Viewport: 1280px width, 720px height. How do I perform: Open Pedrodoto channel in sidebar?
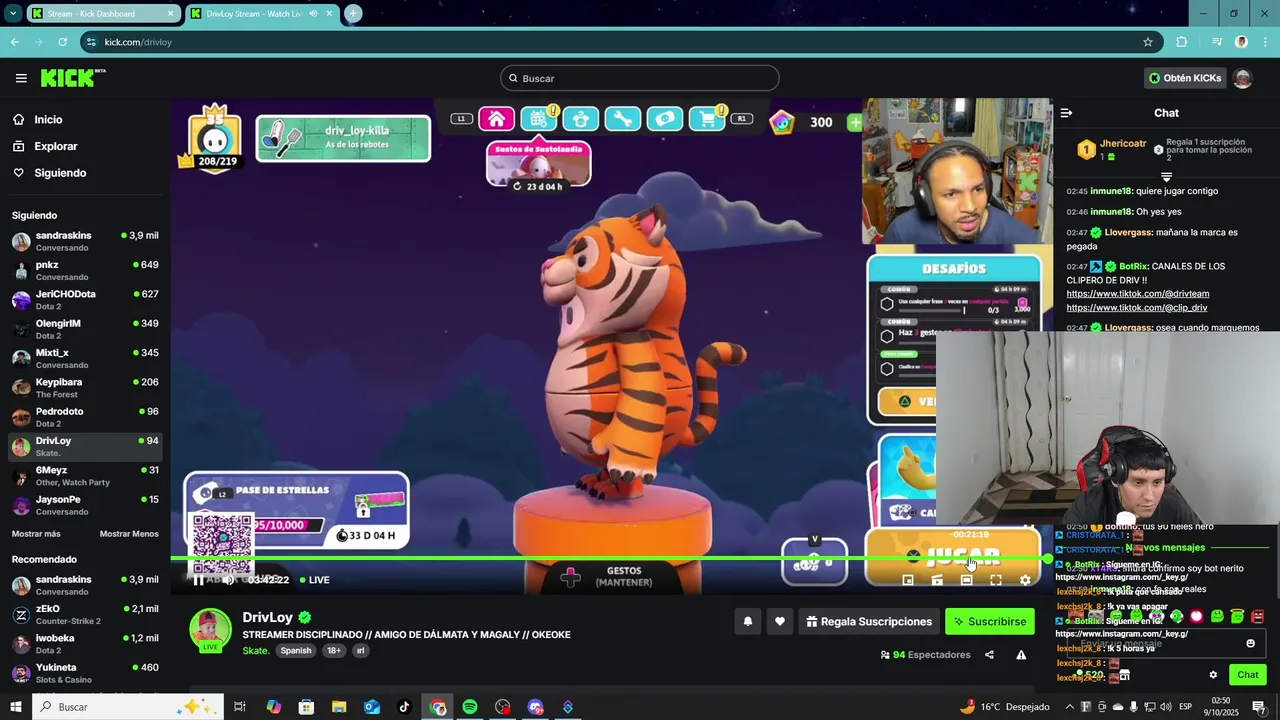[84, 417]
